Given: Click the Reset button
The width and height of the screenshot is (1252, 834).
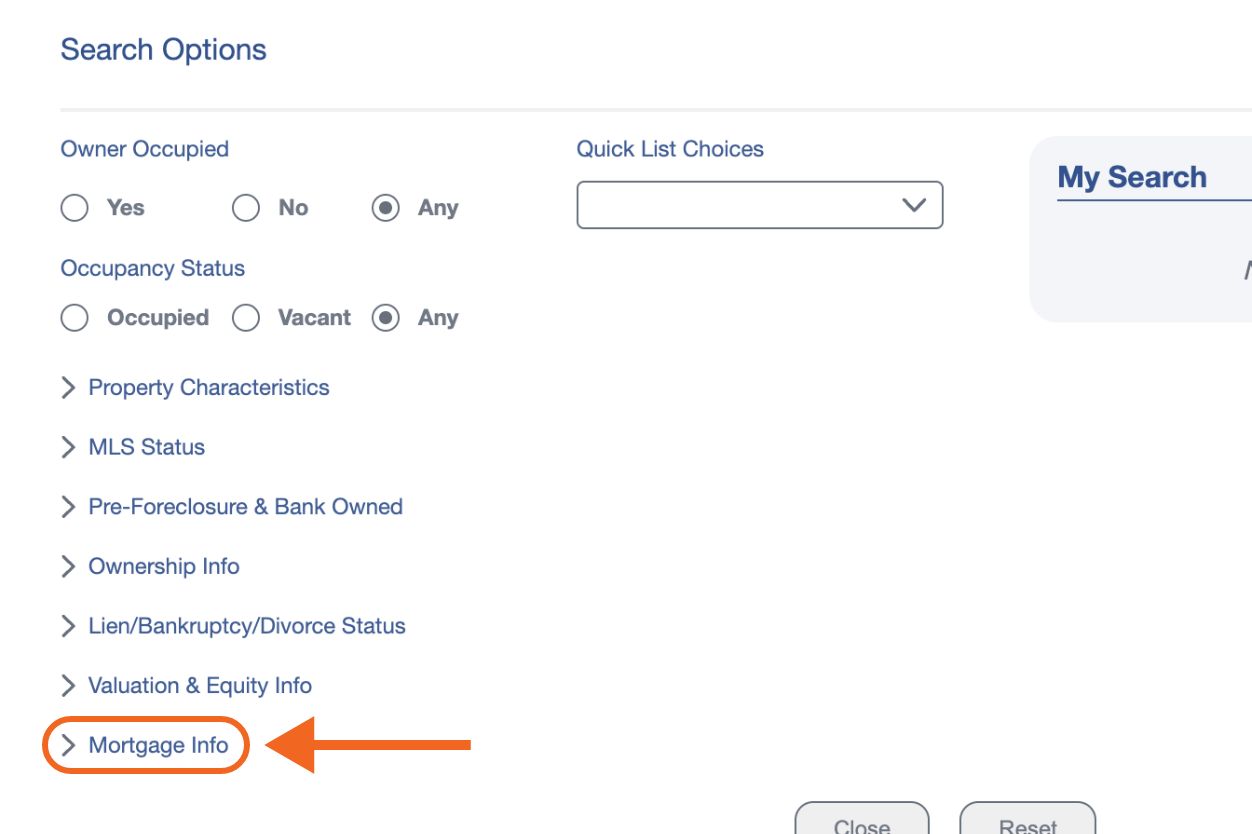Looking at the screenshot, I should point(1028,823).
